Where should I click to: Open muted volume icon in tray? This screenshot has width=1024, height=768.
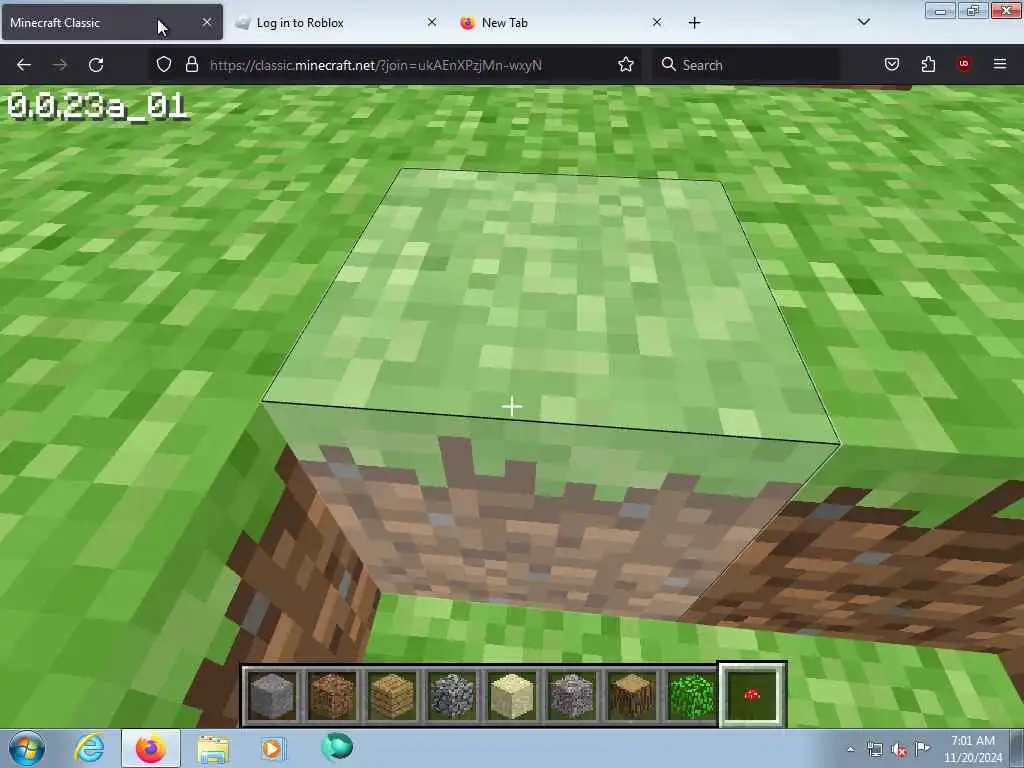click(x=899, y=749)
